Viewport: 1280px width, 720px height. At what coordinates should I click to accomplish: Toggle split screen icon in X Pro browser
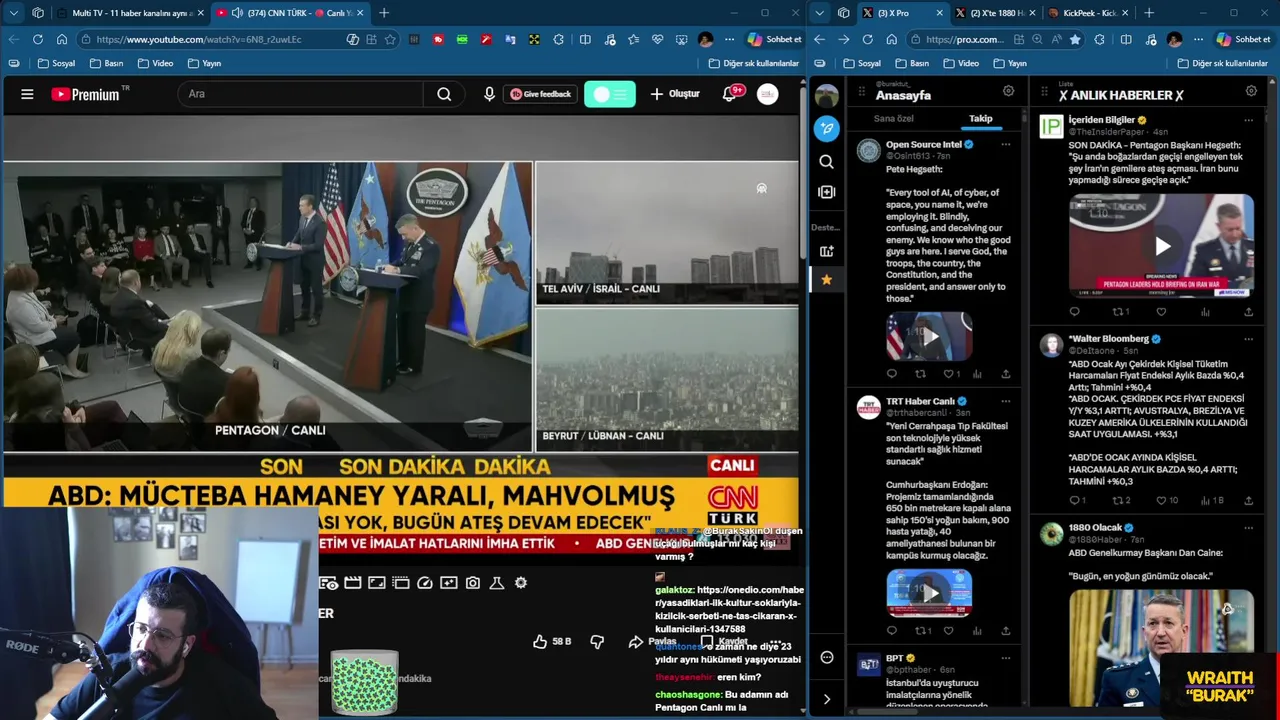tap(1126, 39)
